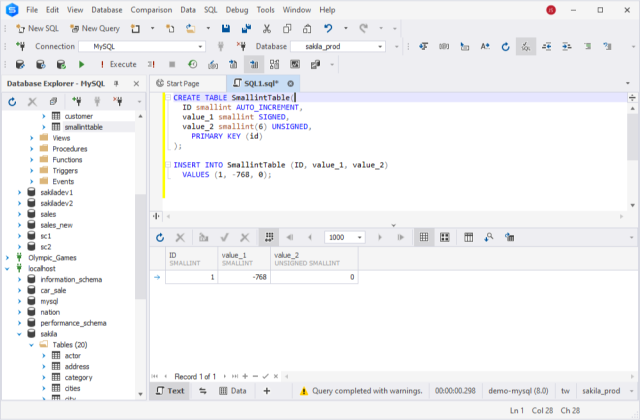Click the New Query button
This screenshot has height=420, width=640.
tap(93, 29)
